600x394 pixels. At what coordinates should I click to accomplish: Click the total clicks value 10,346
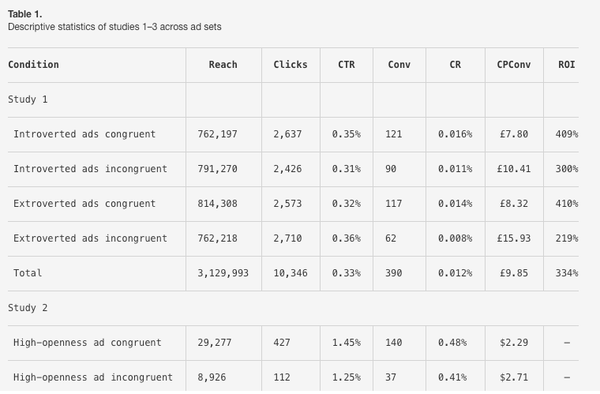[x=290, y=273]
